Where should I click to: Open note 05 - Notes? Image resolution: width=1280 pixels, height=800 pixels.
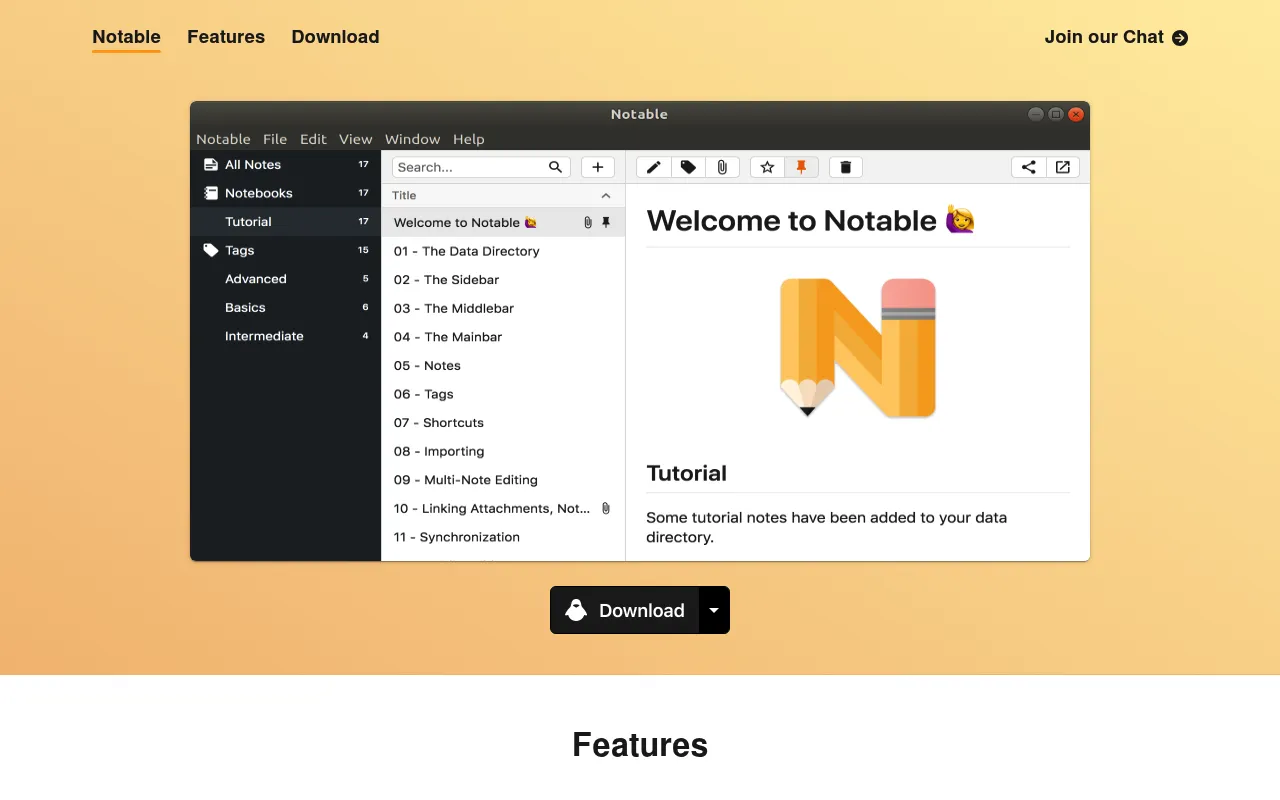[503, 365]
